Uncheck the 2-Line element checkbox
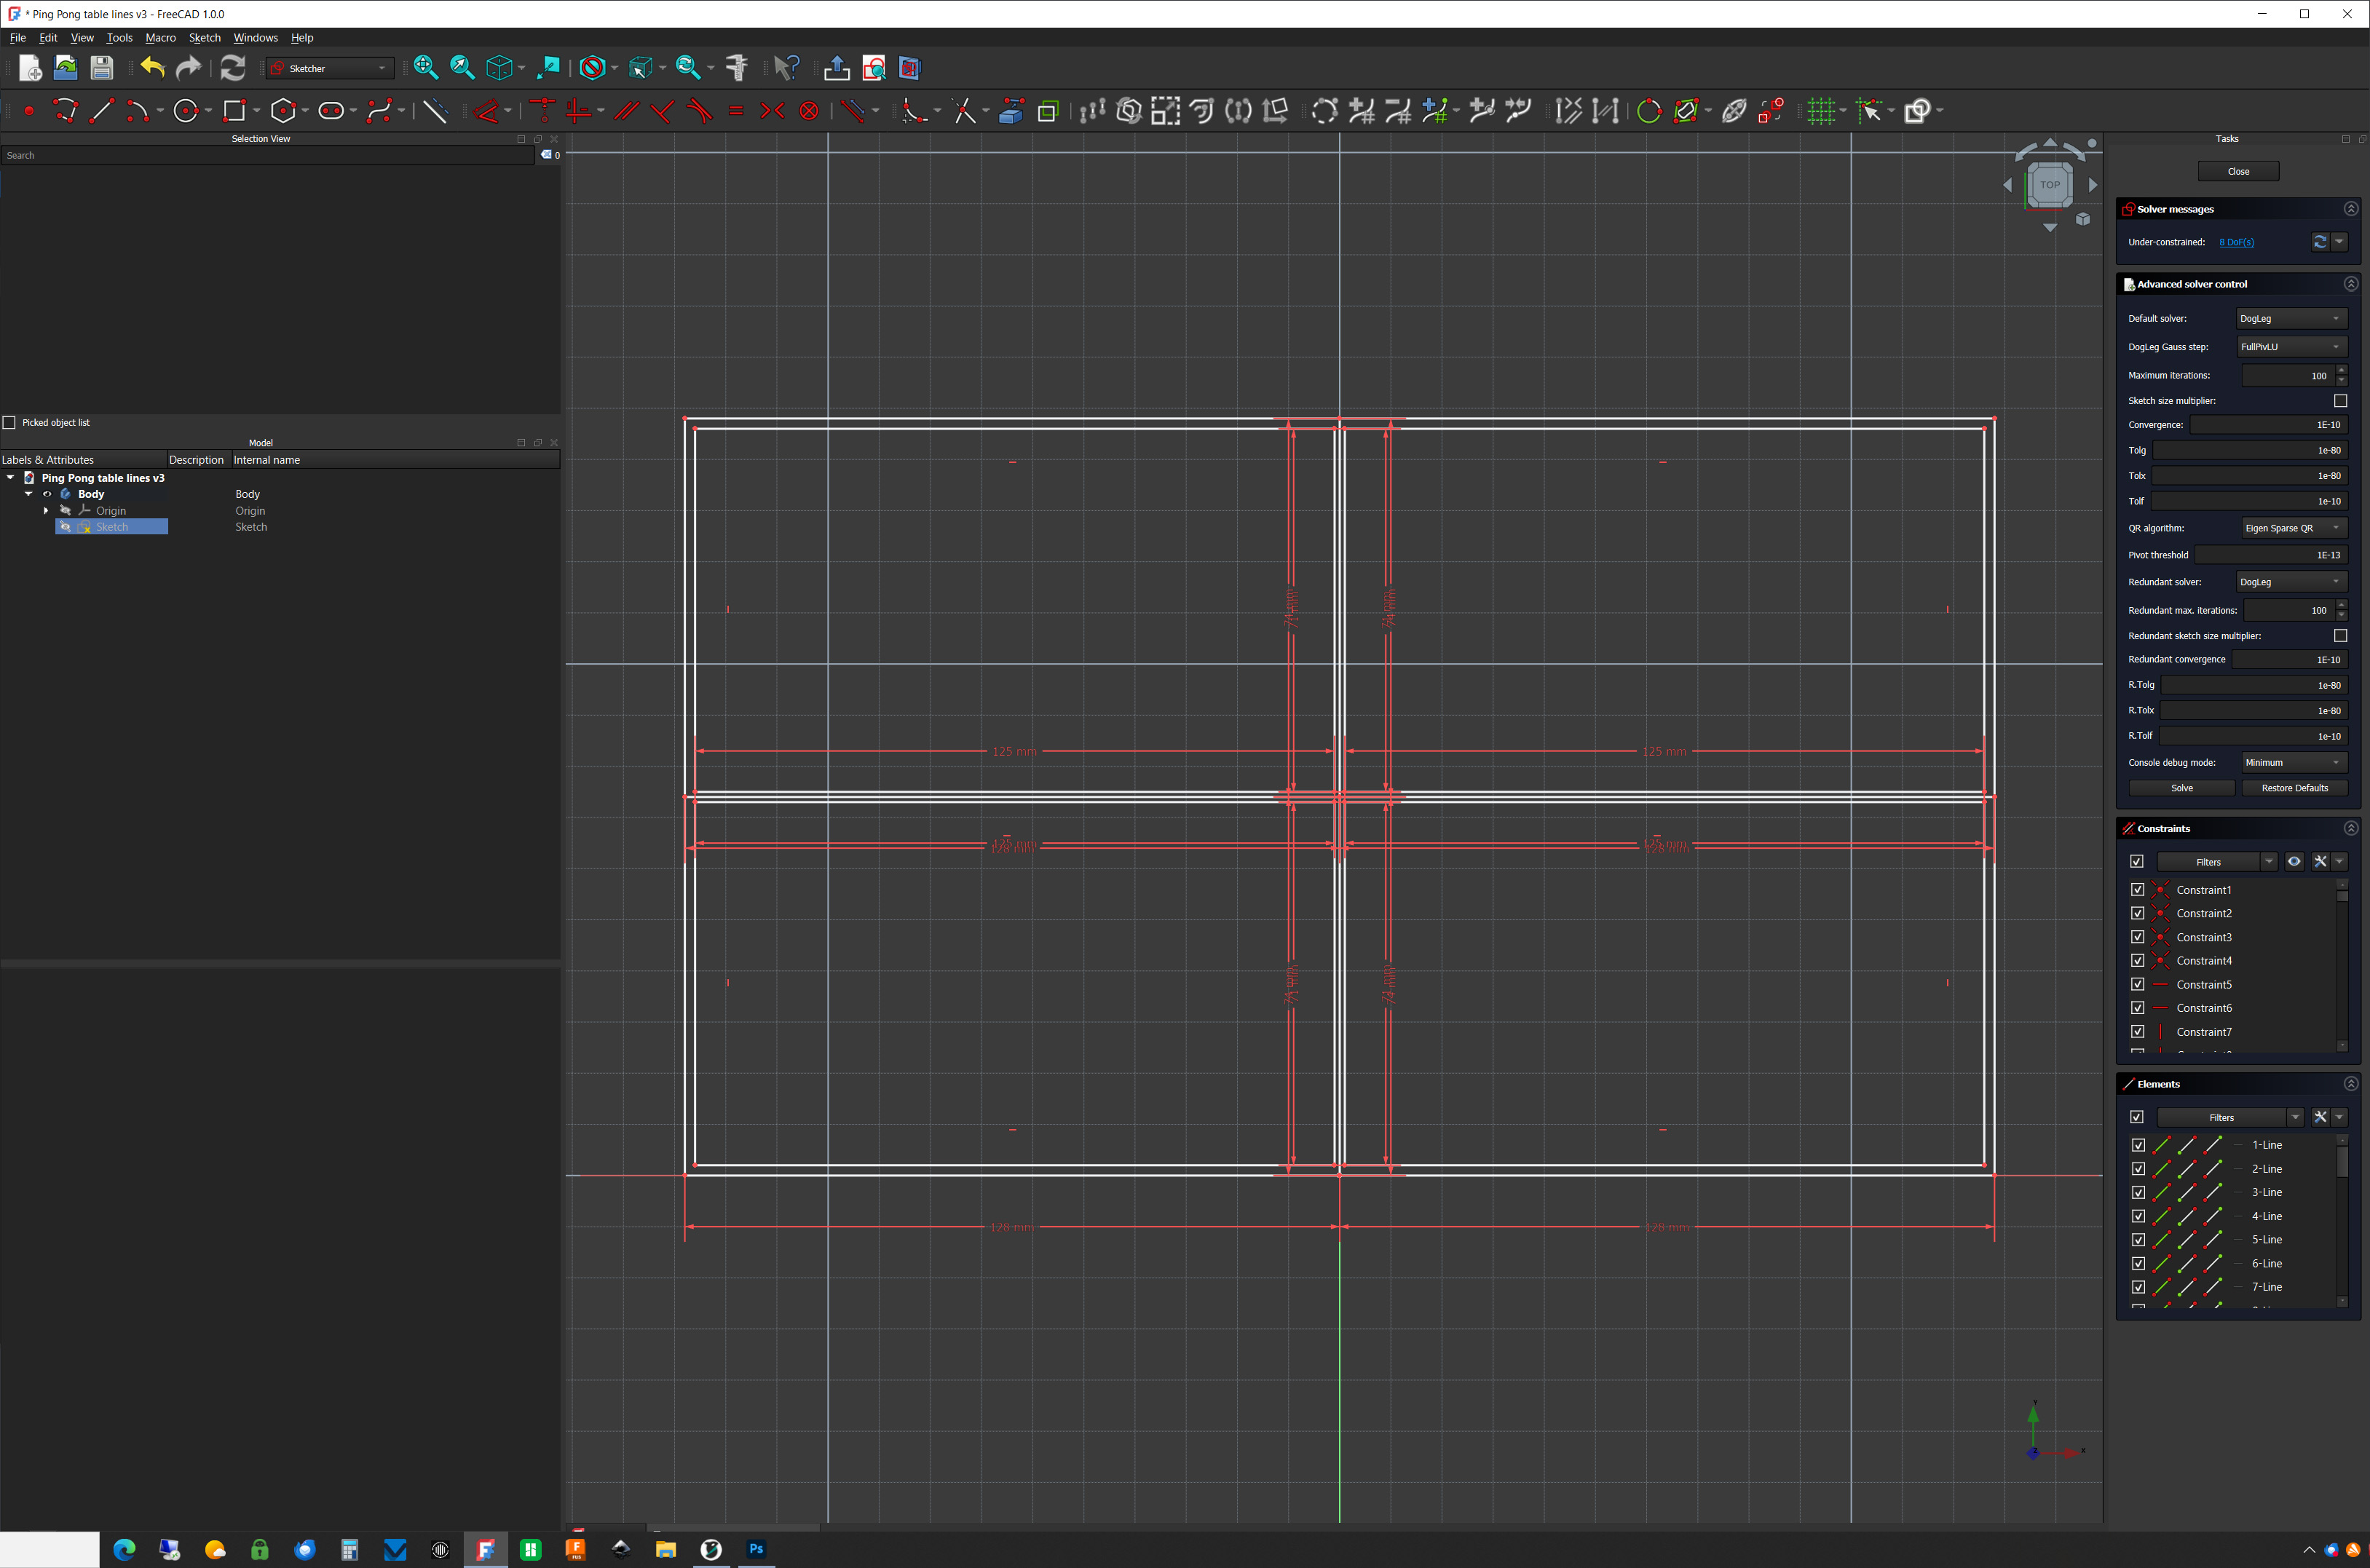 pos(2139,1168)
